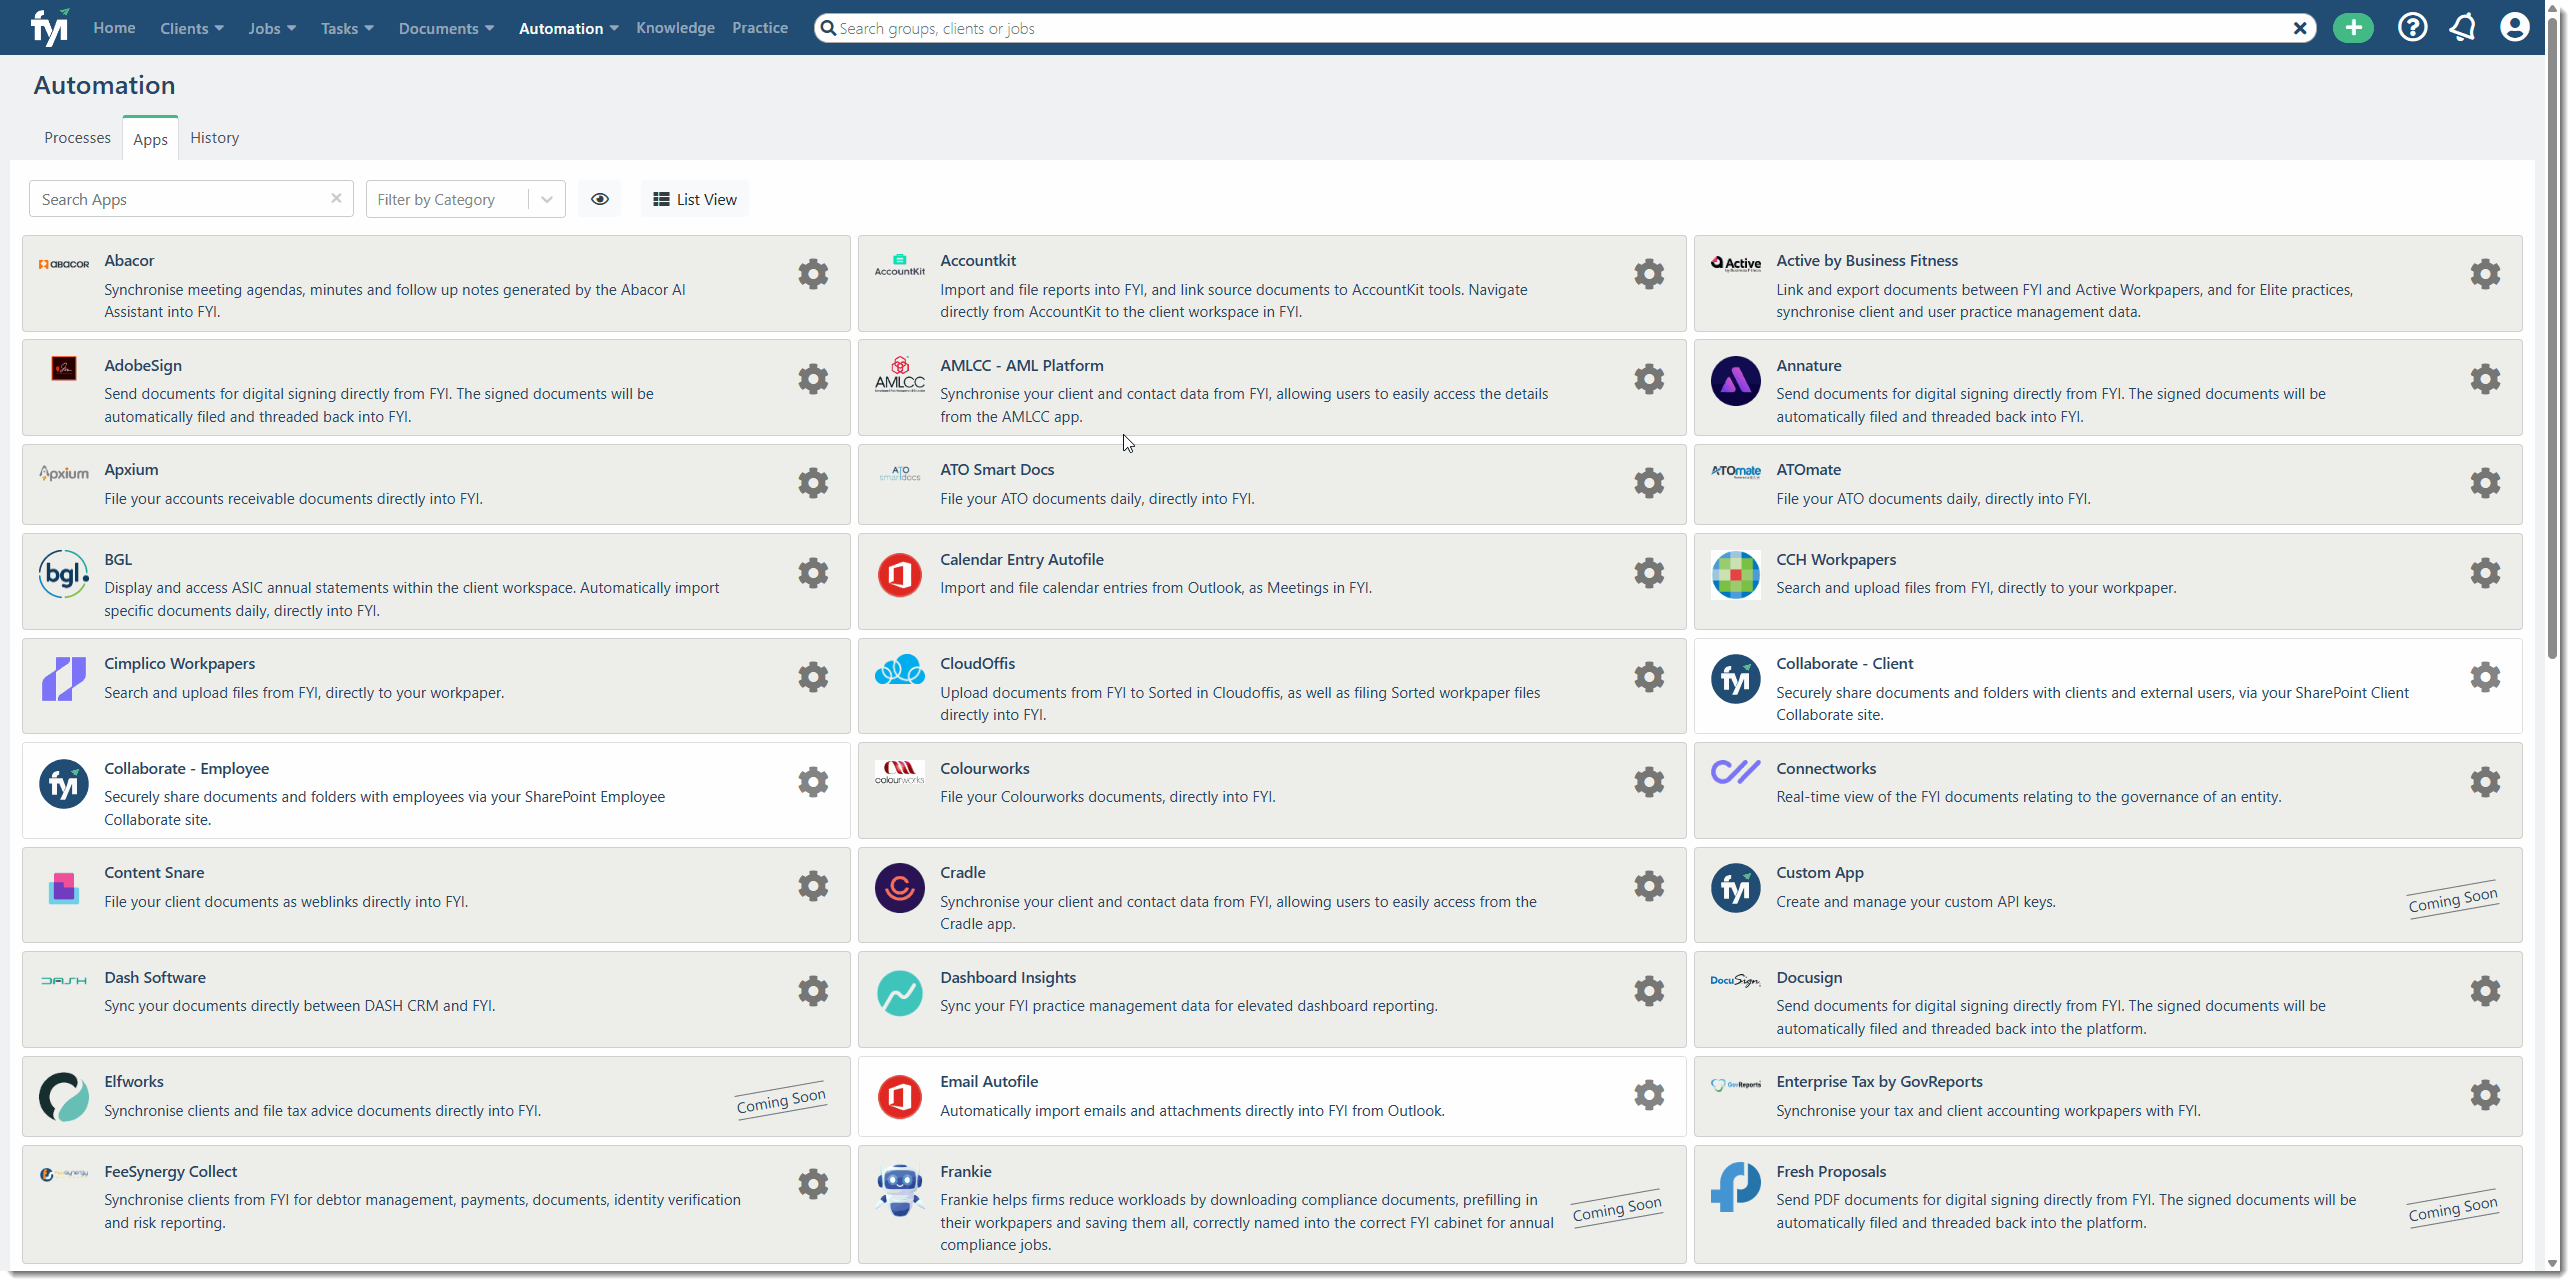This screenshot has width=2575, height=1286.
Task: Clear the Search Apps field
Action: pyautogui.click(x=336, y=198)
